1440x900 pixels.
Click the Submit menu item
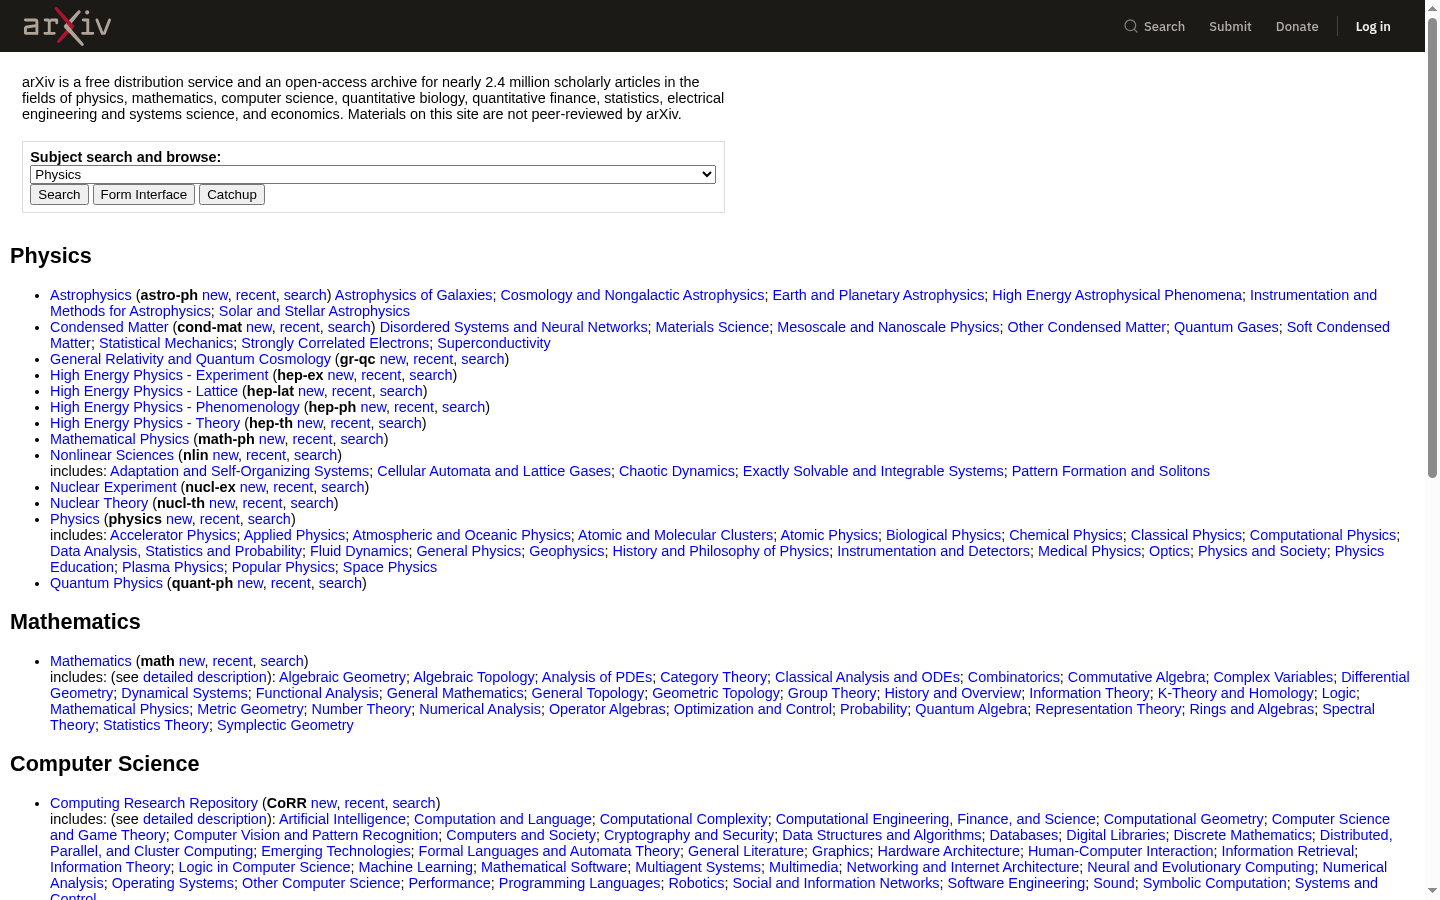[1230, 26]
